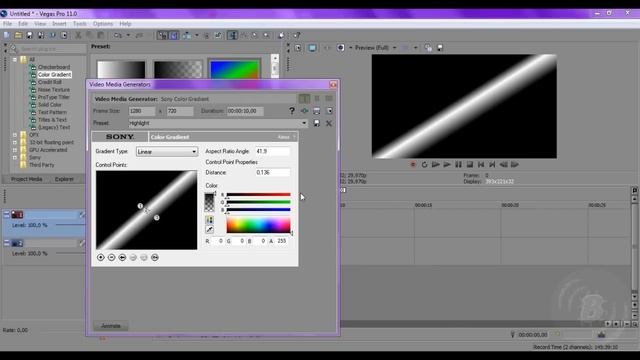Click the Go to End button under preview
Image resolution: width=640 pixels, height=360 pixels.
(x=492, y=164)
